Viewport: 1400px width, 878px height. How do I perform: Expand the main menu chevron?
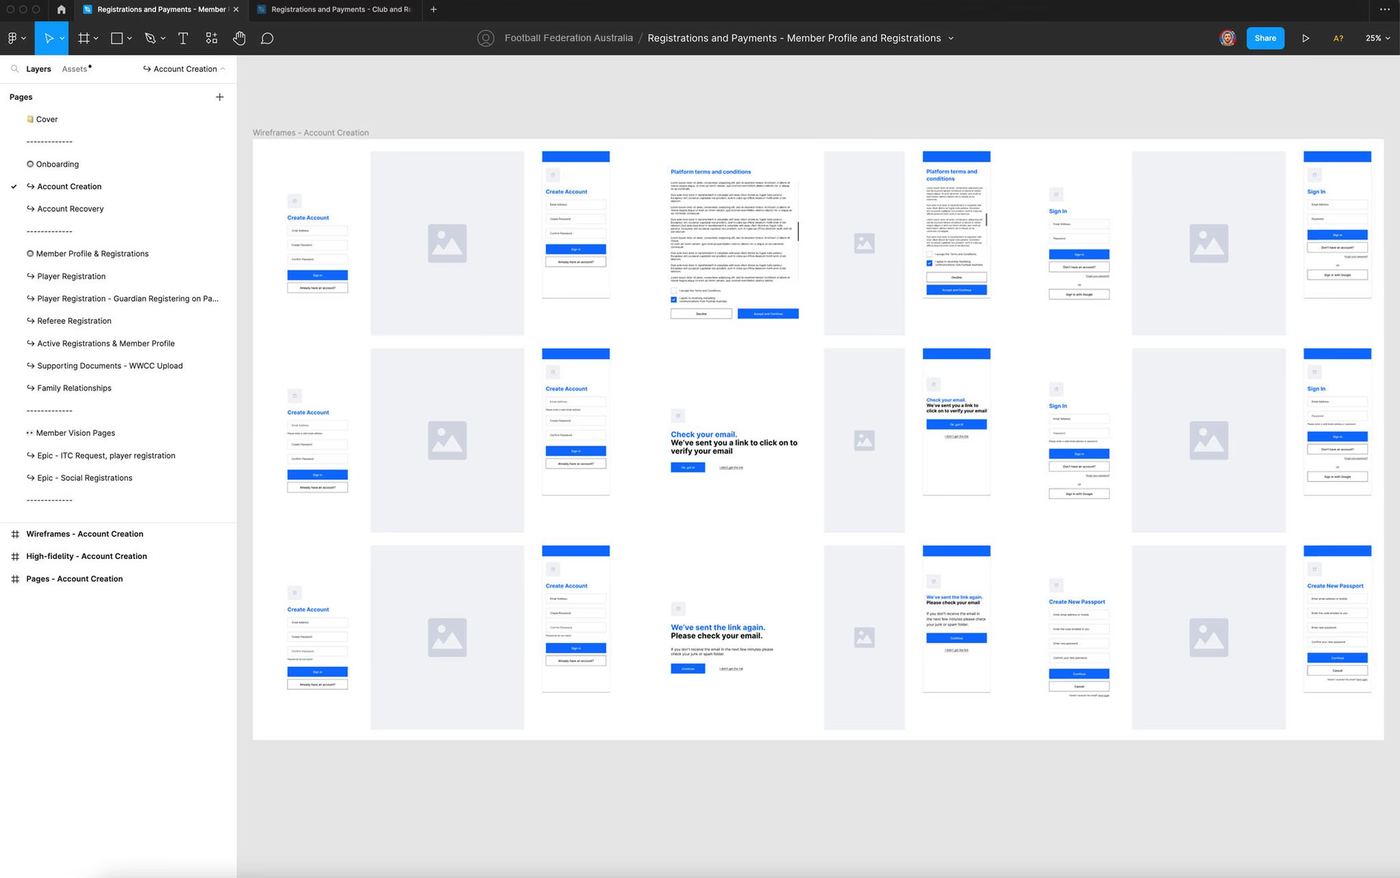23,38
